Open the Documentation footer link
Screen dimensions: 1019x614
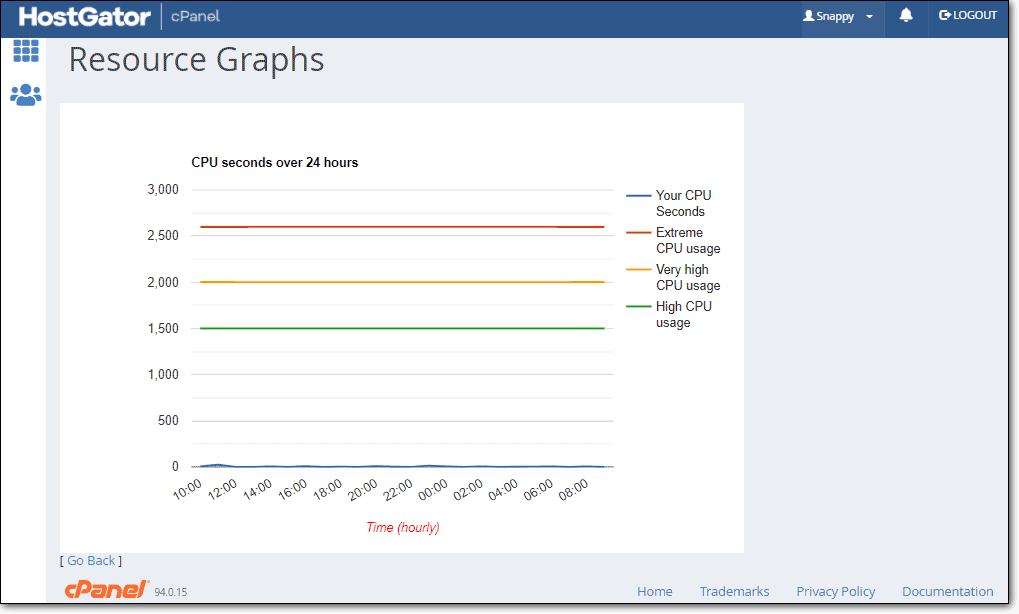(x=948, y=591)
